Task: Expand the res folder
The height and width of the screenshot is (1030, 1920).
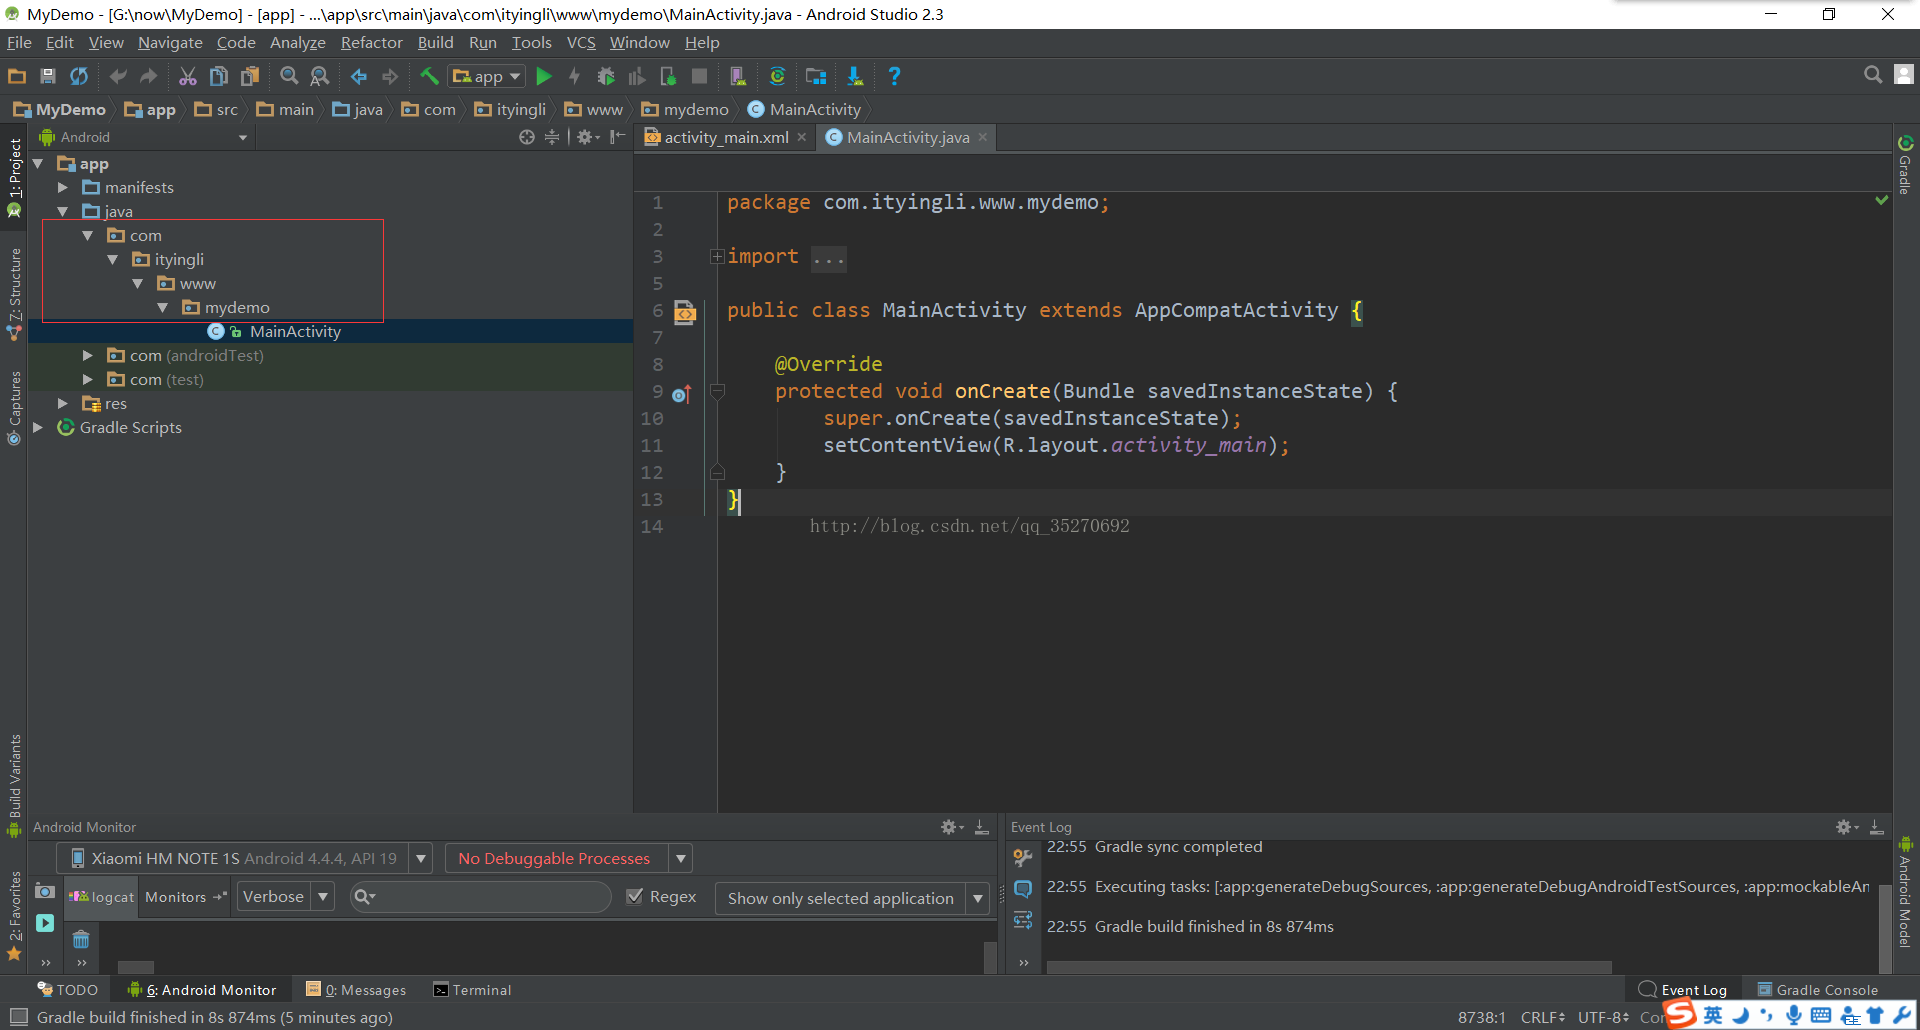Action: (x=63, y=403)
